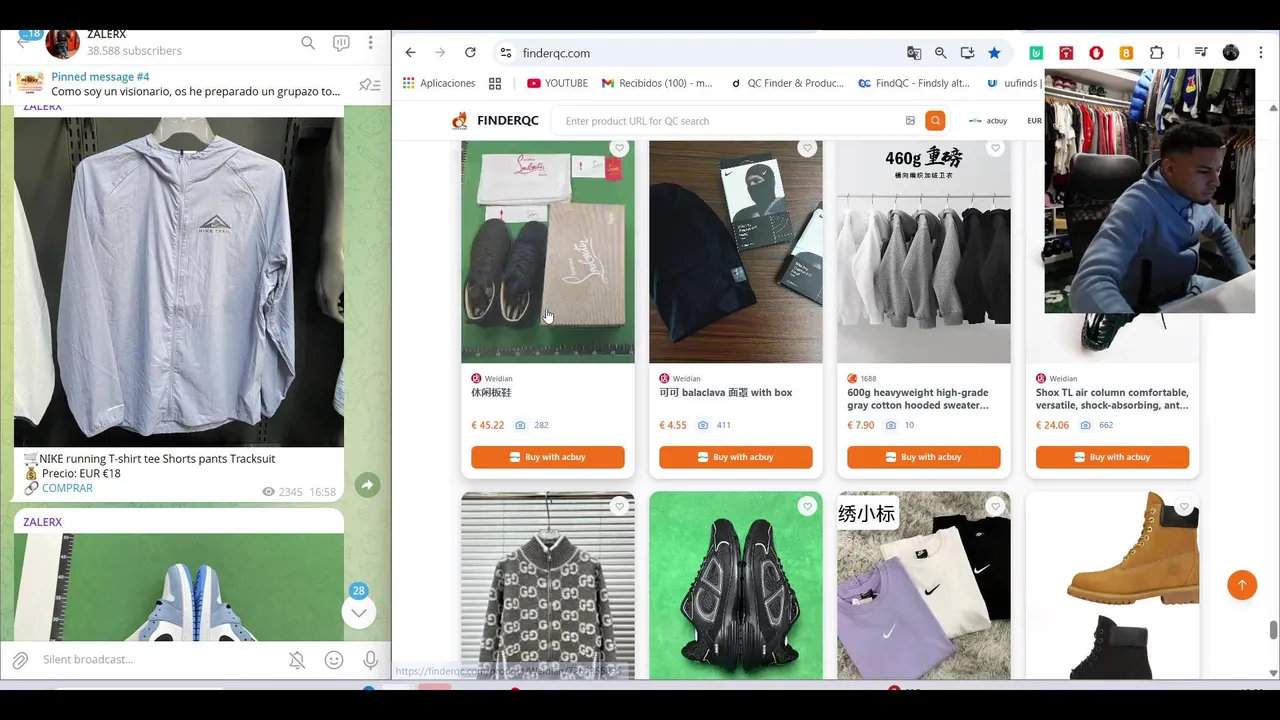Go back in the browser
Screen dimensions: 1280x720
point(410,53)
